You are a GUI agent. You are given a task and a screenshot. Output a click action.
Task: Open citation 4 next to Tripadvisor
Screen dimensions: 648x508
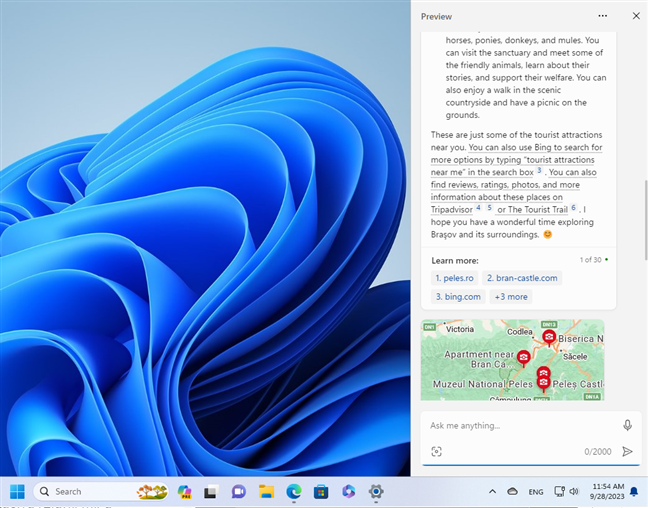tap(478, 207)
